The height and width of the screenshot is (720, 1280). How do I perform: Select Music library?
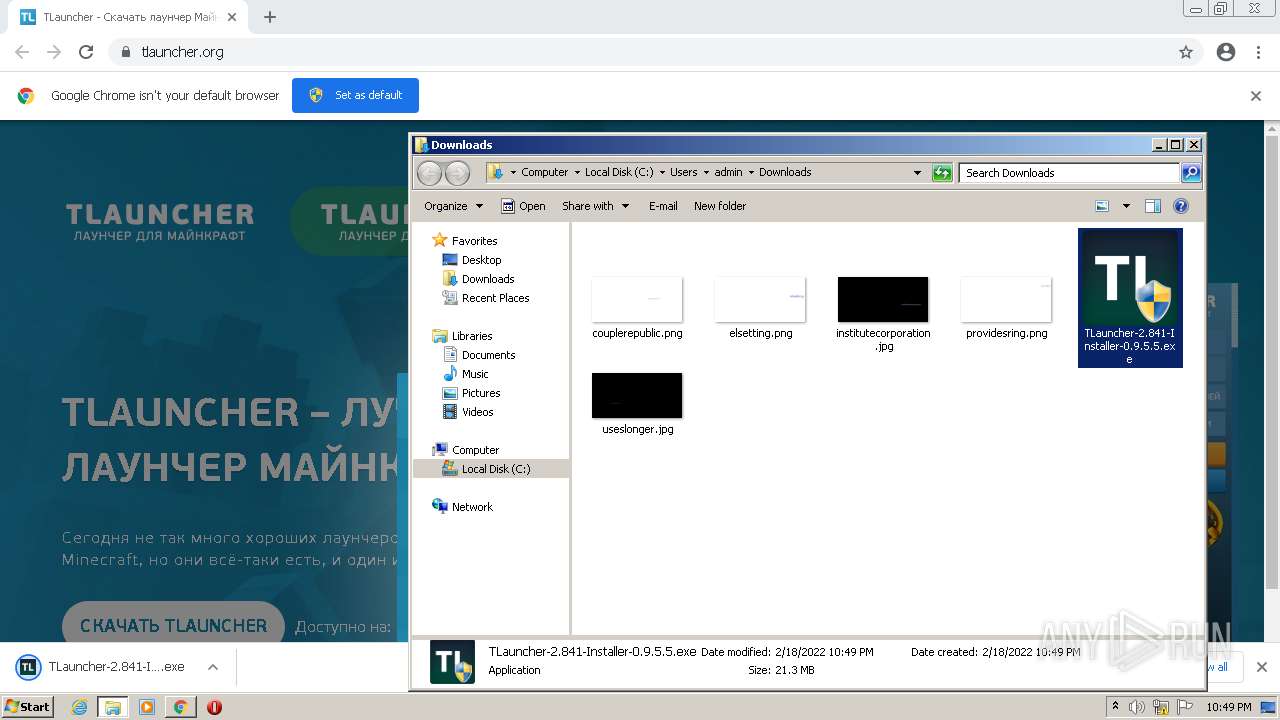(x=475, y=374)
